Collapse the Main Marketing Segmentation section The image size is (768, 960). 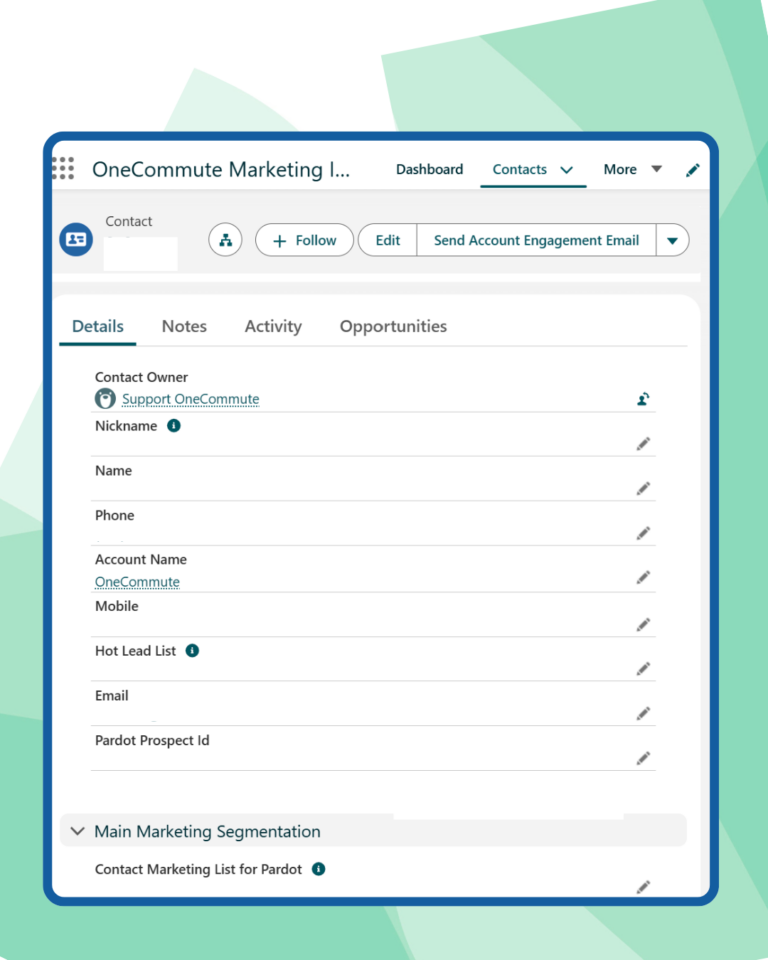point(77,831)
